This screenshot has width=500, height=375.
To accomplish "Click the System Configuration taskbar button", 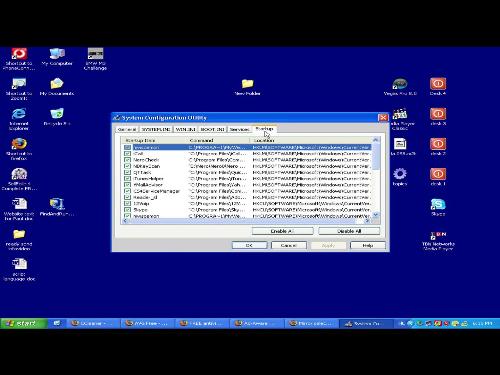I will 365,323.
